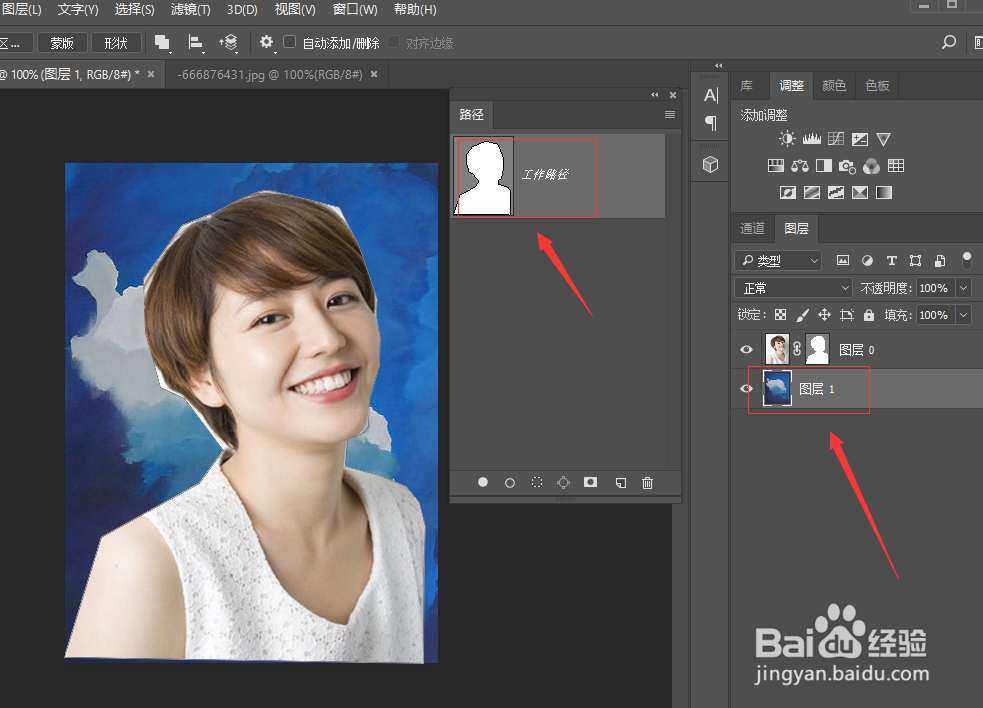983x708 pixels.
Task: Click the search magnifier icon
Action: 949,43
